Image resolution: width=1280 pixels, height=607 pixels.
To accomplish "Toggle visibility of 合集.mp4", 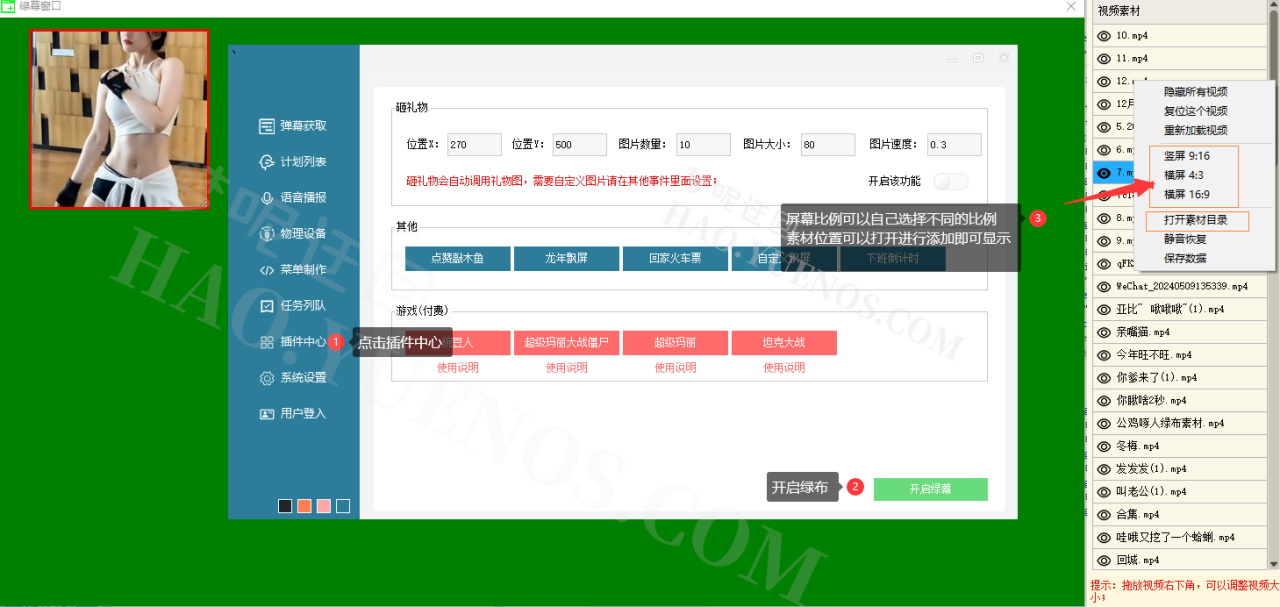I will click(1104, 515).
